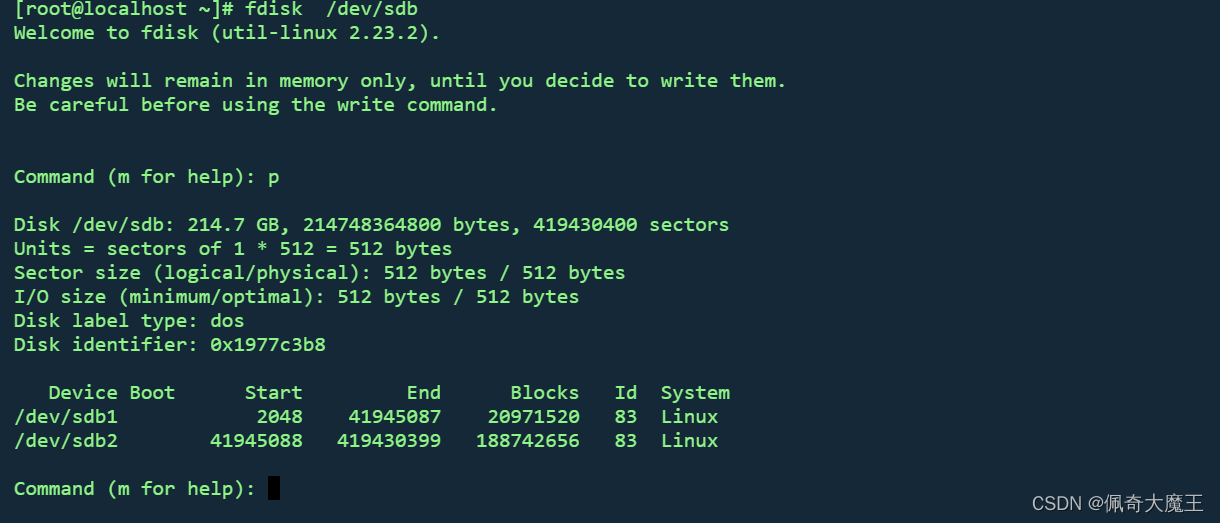
Task: Click the Start column header
Action: point(273,393)
